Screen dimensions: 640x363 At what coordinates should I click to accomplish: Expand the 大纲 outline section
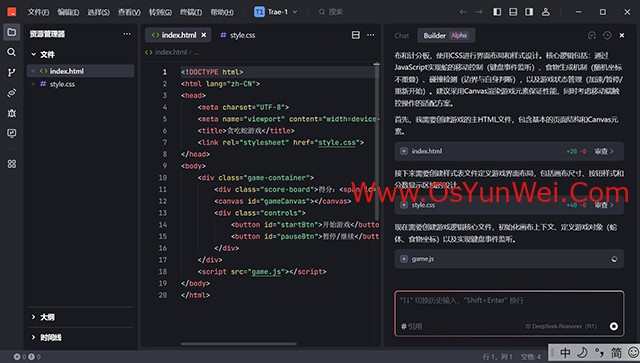[43, 317]
